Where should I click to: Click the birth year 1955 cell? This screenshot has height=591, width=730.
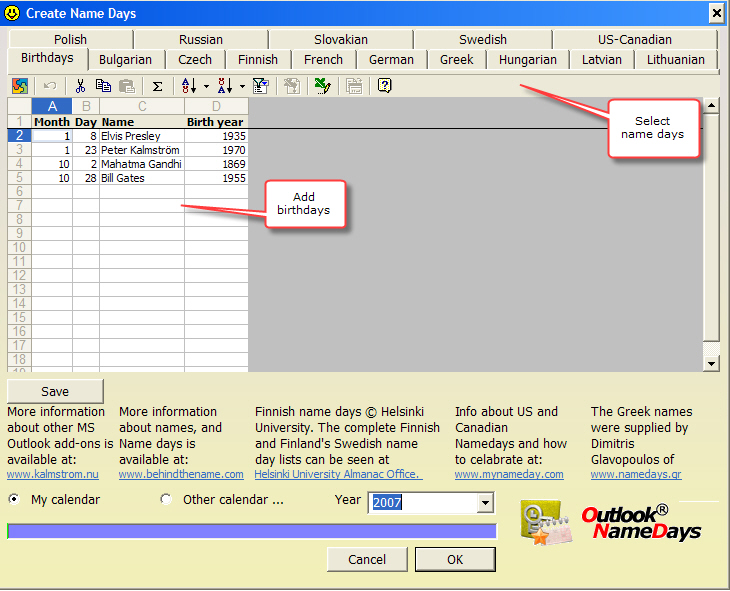pyautogui.click(x=216, y=178)
